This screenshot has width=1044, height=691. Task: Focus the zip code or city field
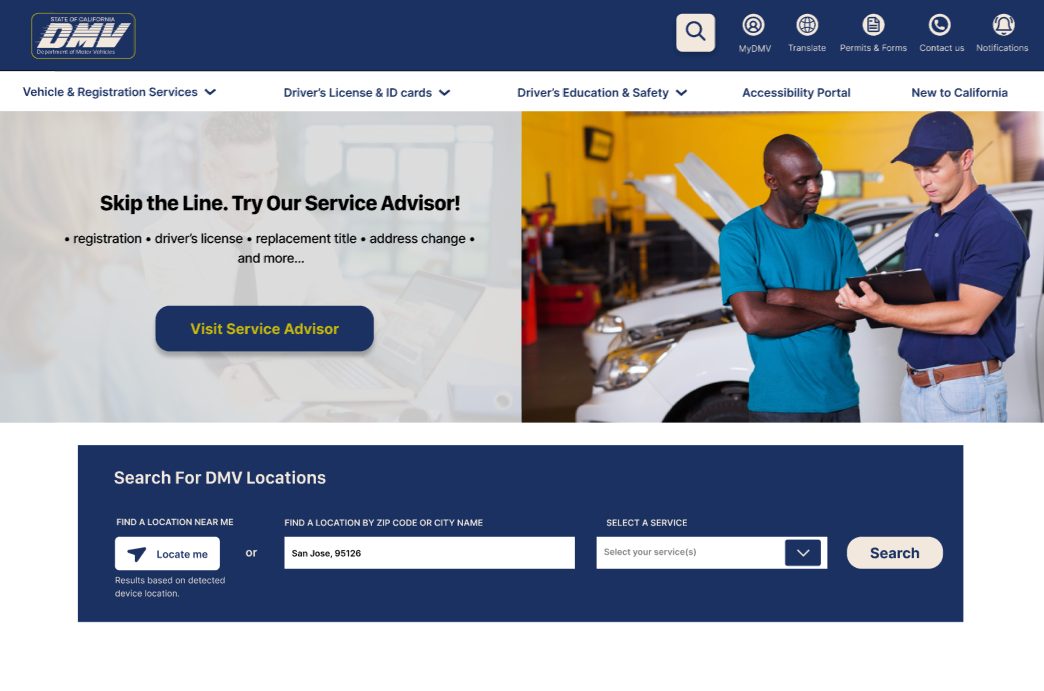click(x=429, y=553)
